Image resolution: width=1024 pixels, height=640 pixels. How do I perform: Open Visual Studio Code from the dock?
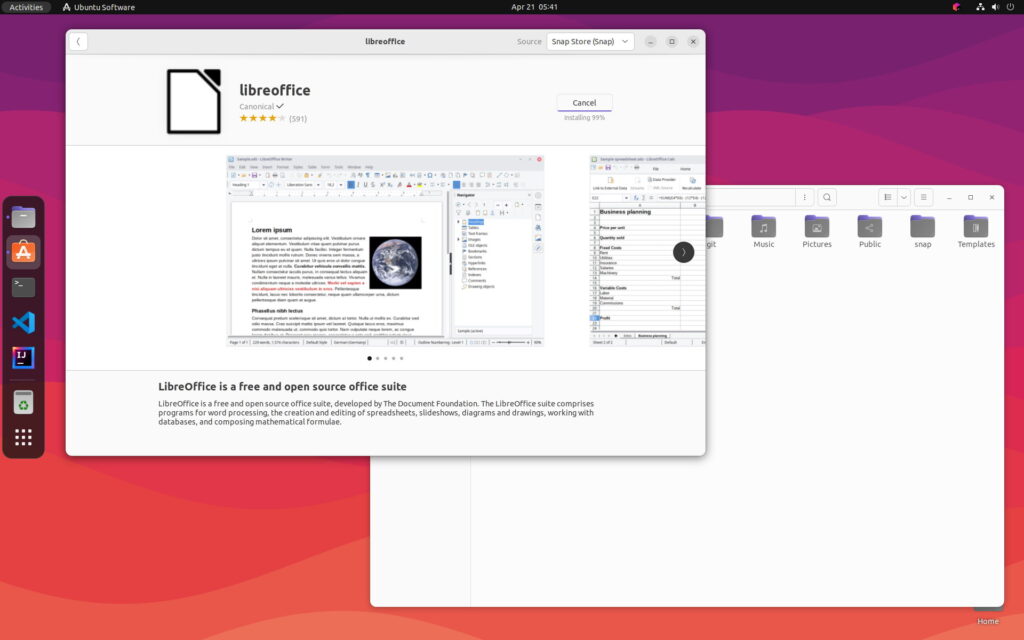pyautogui.click(x=23, y=322)
